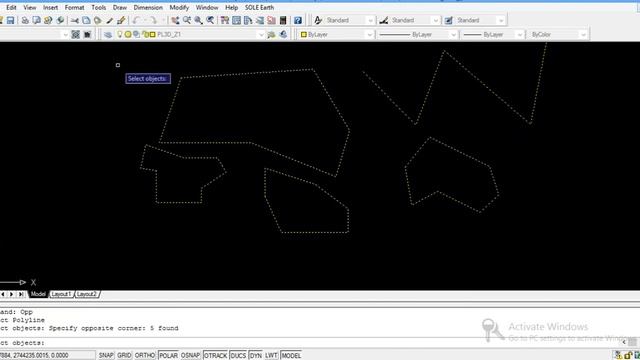The height and width of the screenshot is (360, 640).
Task: Cut selection with scissors icon
Action: click(x=74, y=20)
